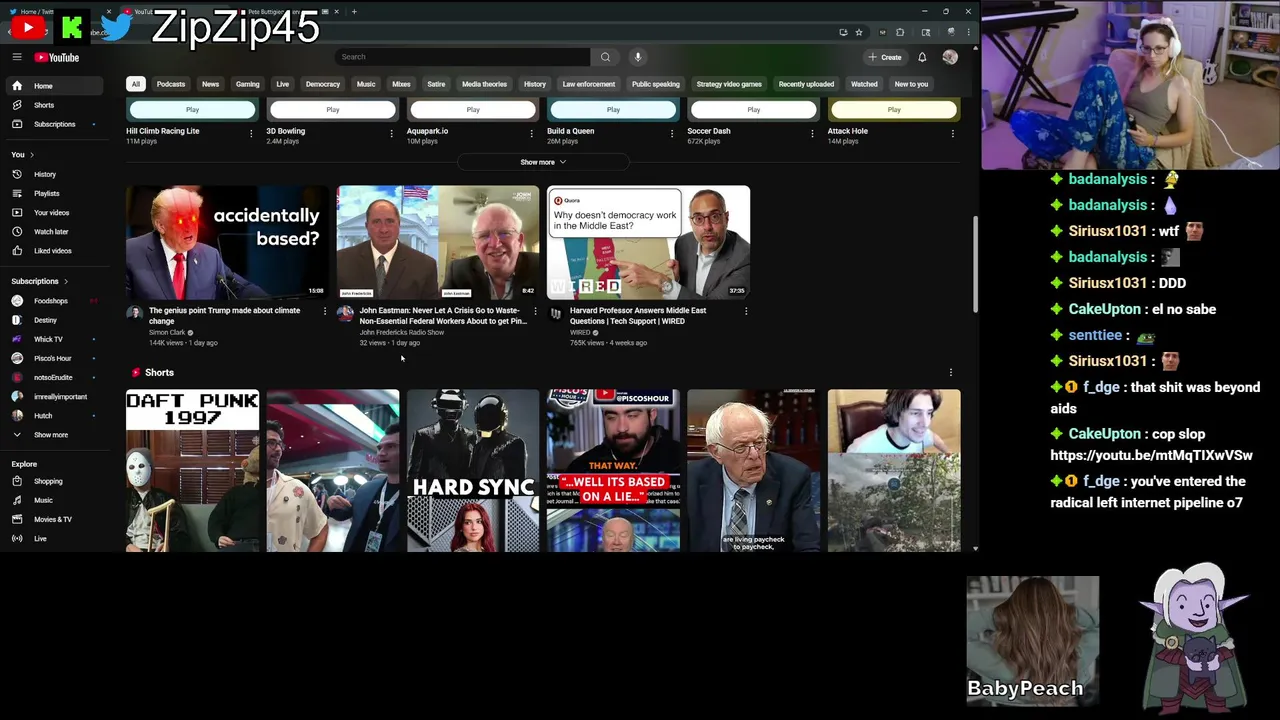Open Your videos in the sidebar
Image resolution: width=1280 pixels, height=720 pixels.
(56, 212)
